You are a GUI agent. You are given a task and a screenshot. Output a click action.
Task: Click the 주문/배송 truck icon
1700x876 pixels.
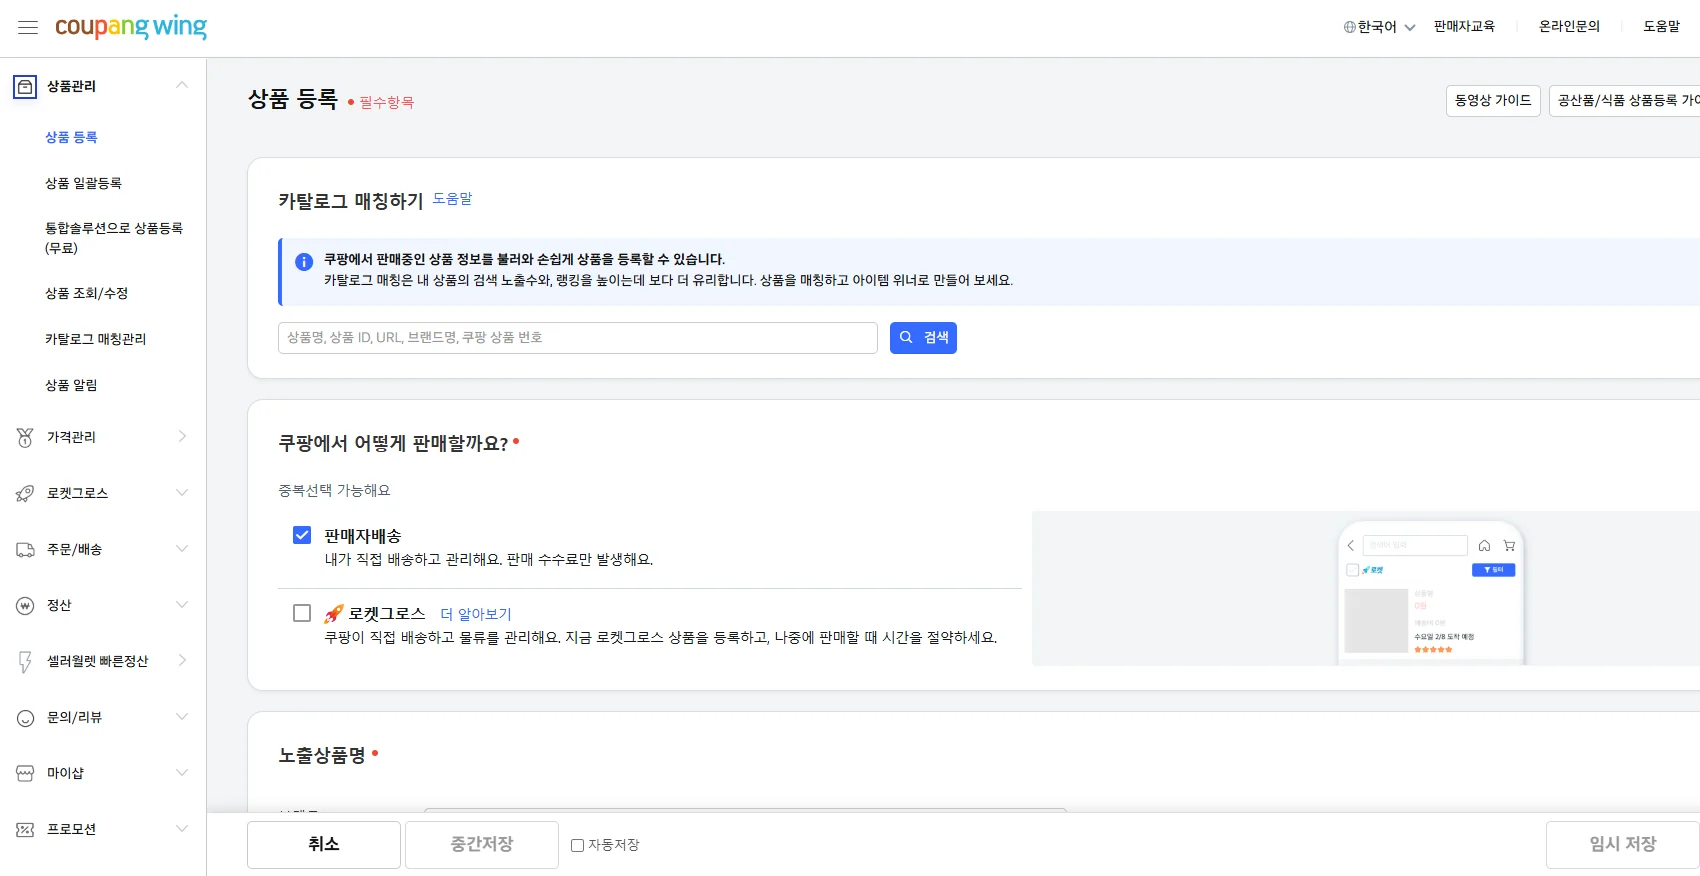pyautogui.click(x=25, y=549)
